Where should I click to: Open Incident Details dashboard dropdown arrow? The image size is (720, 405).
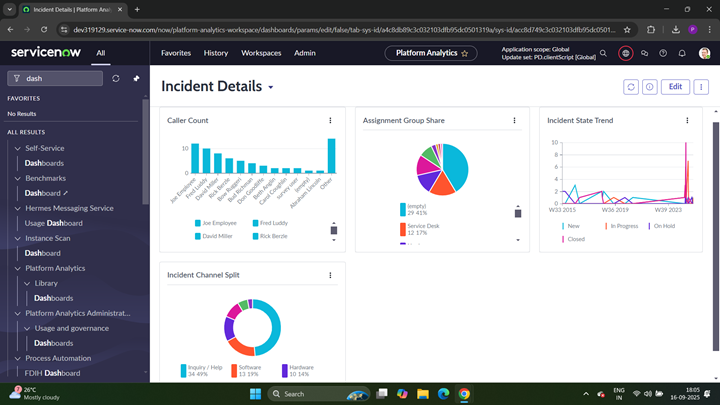(271, 87)
